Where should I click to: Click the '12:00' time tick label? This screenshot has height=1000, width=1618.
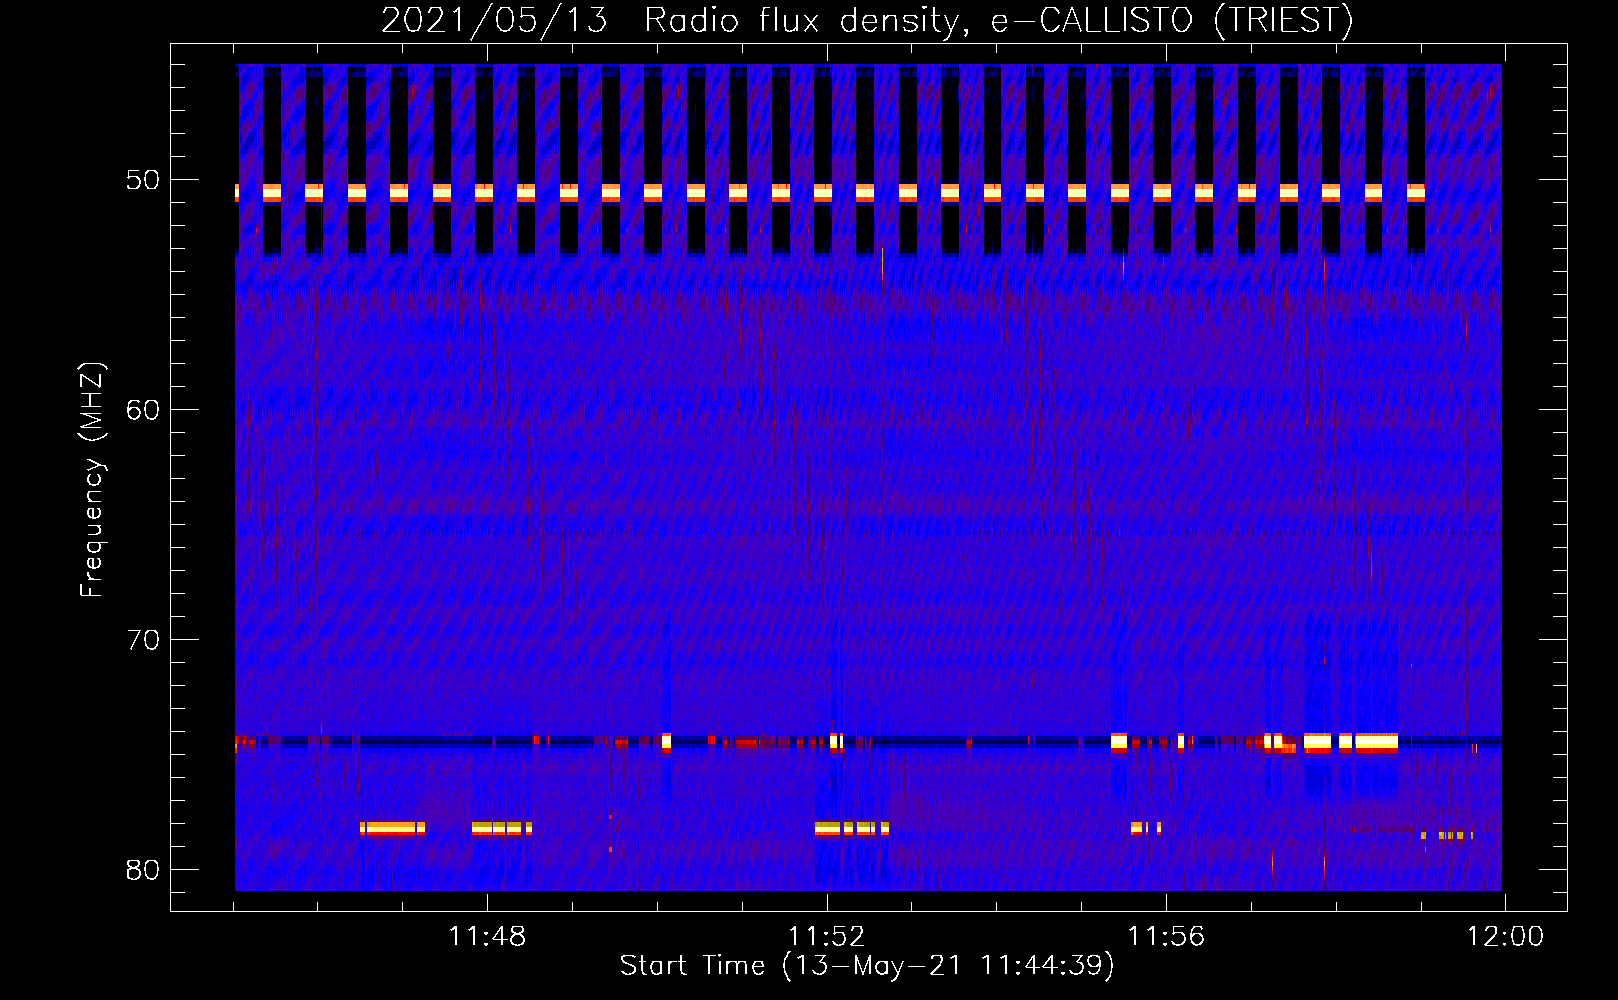(1505, 937)
